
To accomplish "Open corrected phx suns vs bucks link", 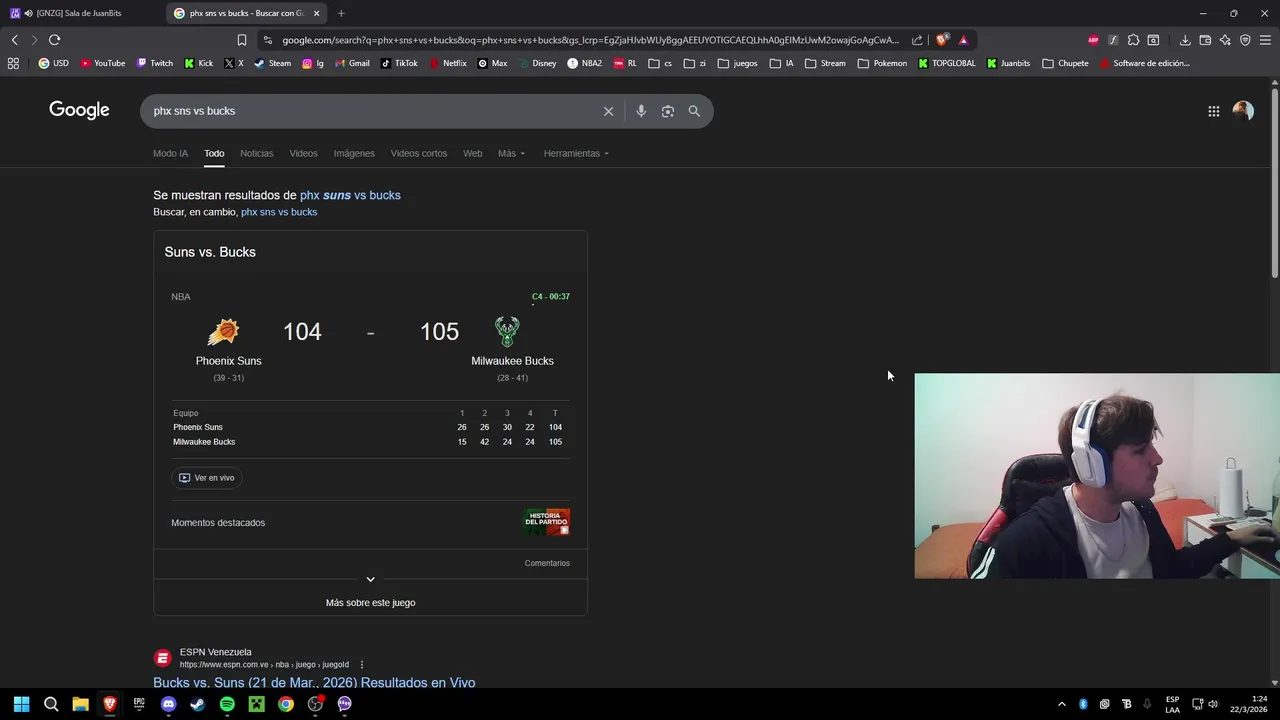I will [x=350, y=195].
